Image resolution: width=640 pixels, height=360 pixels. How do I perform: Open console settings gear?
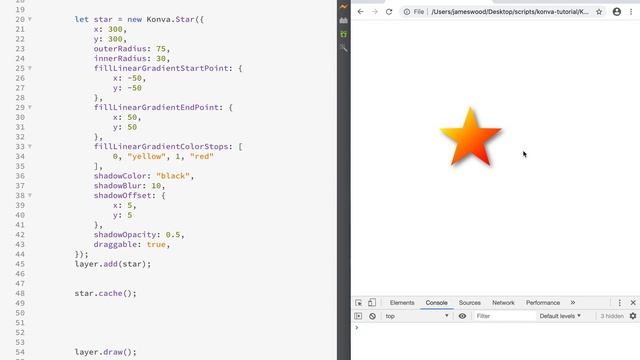click(x=633, y=316)
